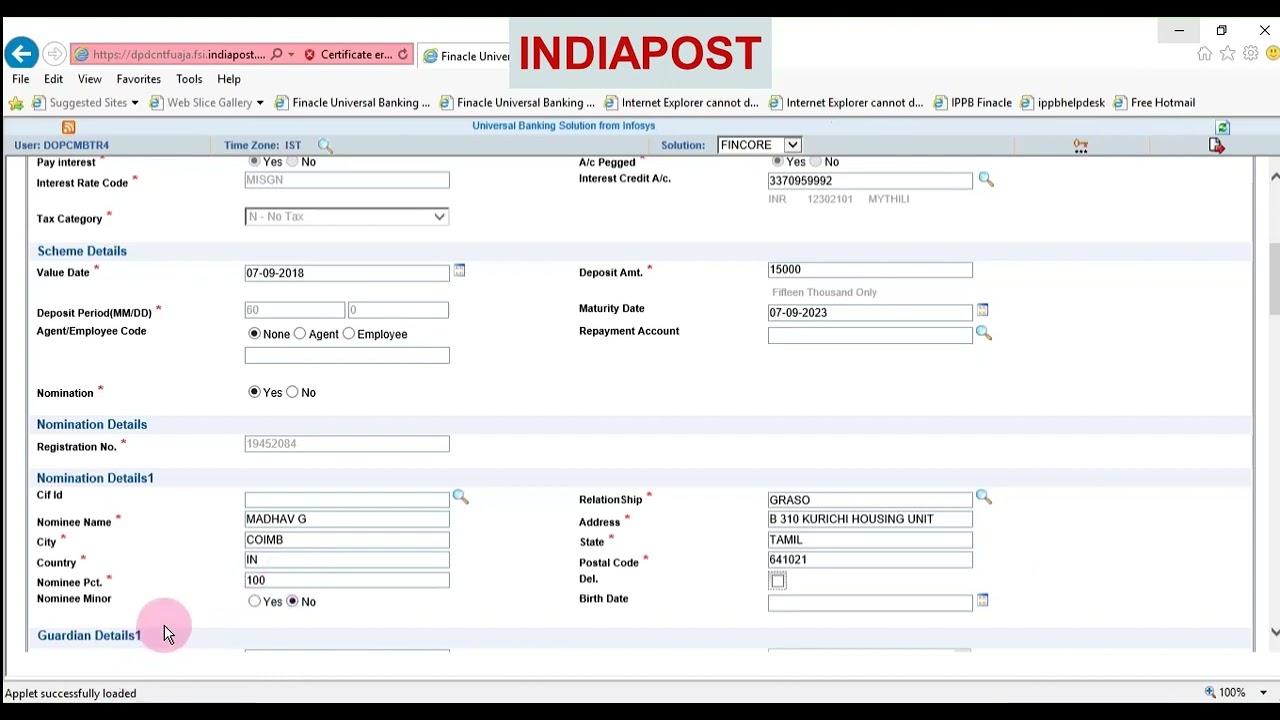Open the Value Date calendar picker

tap(459, 271)
